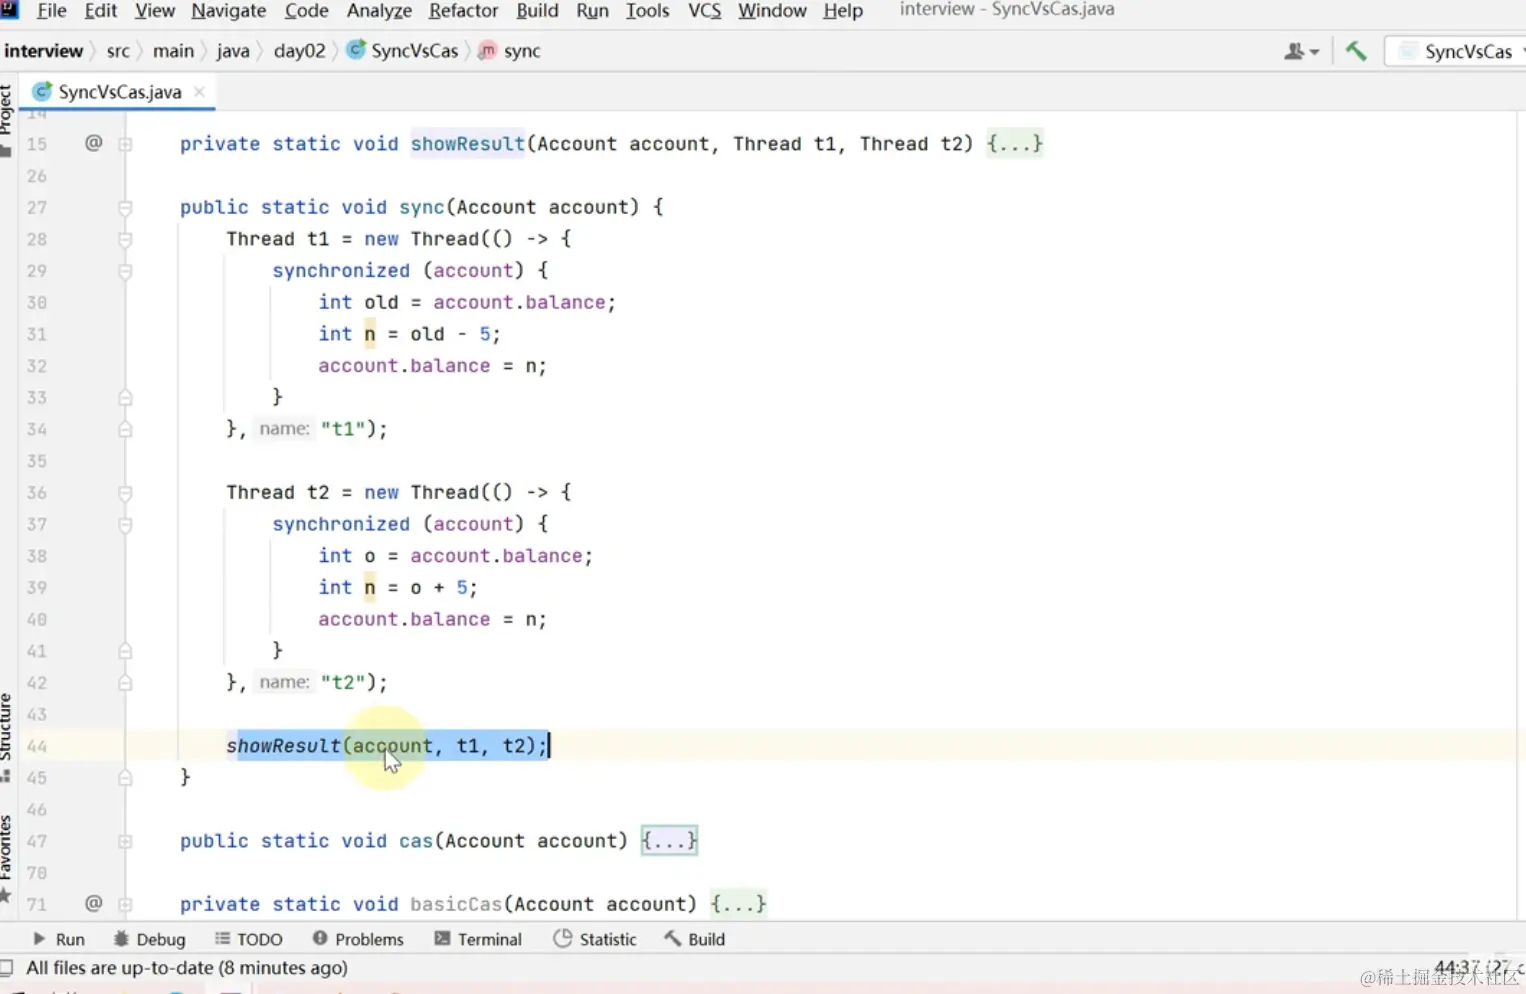
Task: Click the "t2" string literal on line 42
Action: (x=343, y=682)
